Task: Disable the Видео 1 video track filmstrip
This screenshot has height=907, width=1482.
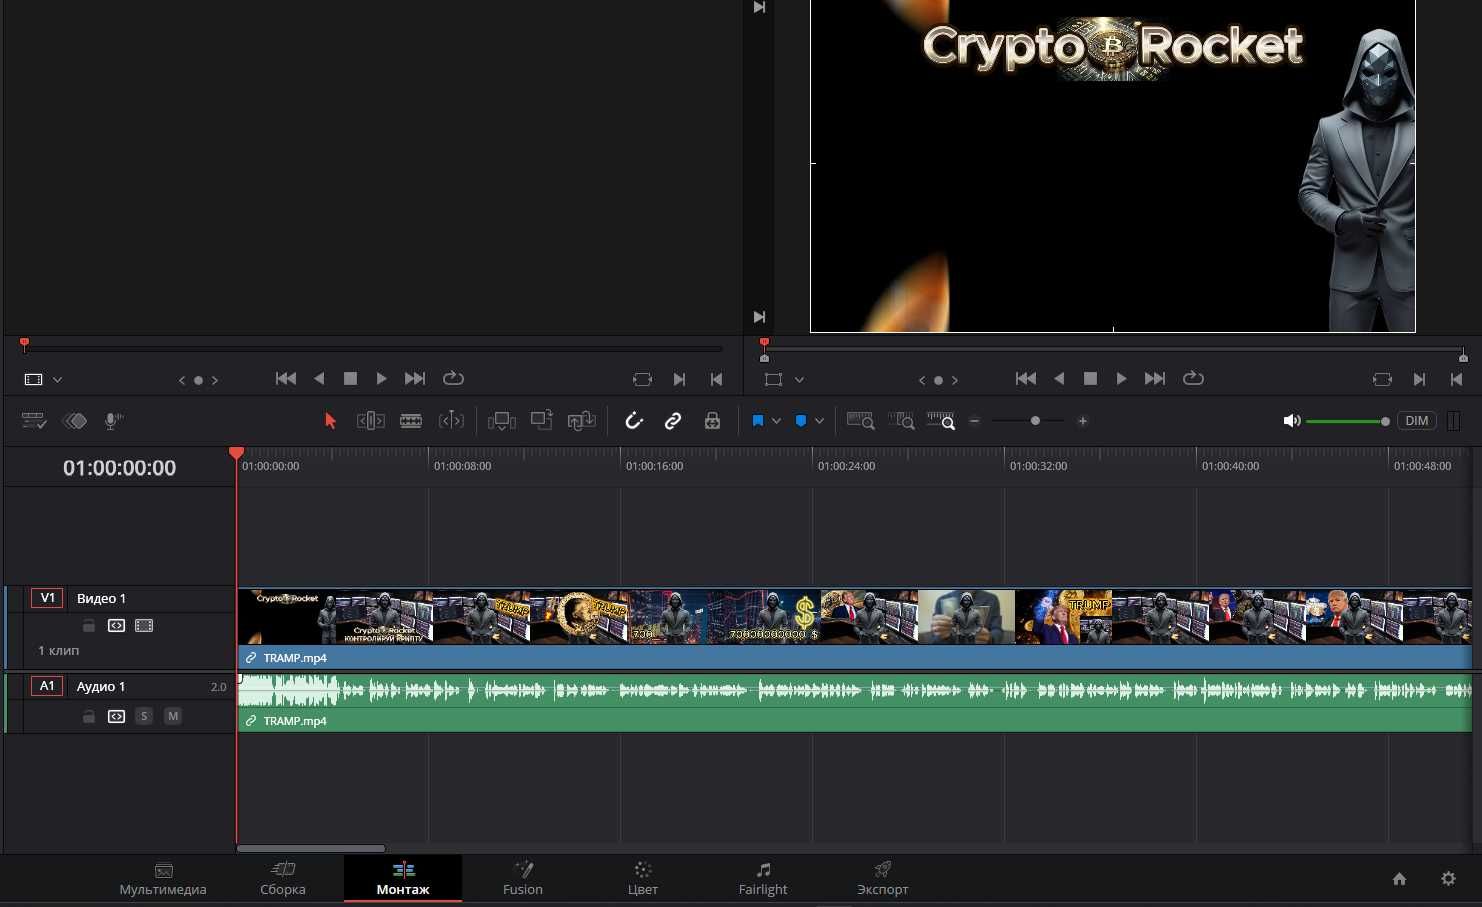Action: click(144, 626)
